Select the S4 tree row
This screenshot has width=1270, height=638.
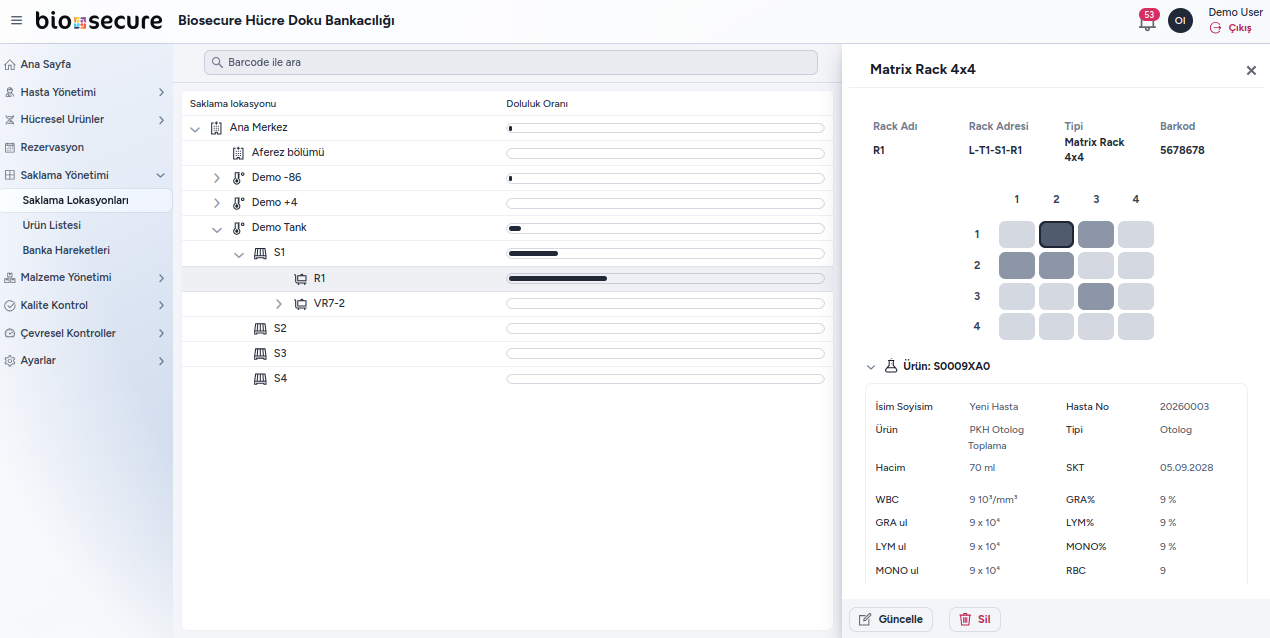pos(507,379)
